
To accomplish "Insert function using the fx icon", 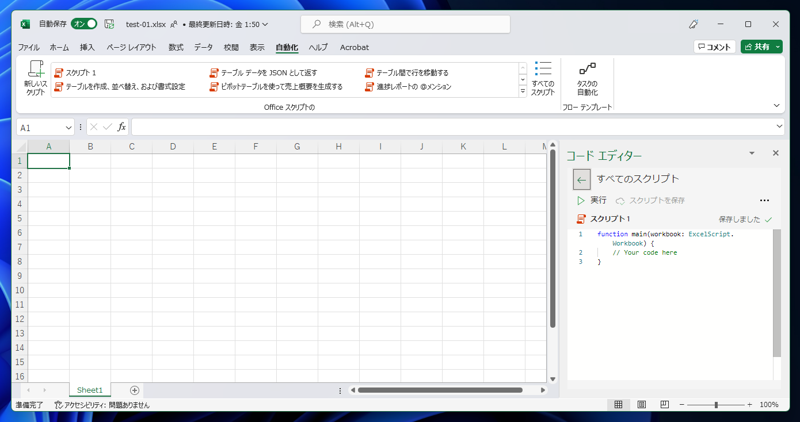I will 121,127.
